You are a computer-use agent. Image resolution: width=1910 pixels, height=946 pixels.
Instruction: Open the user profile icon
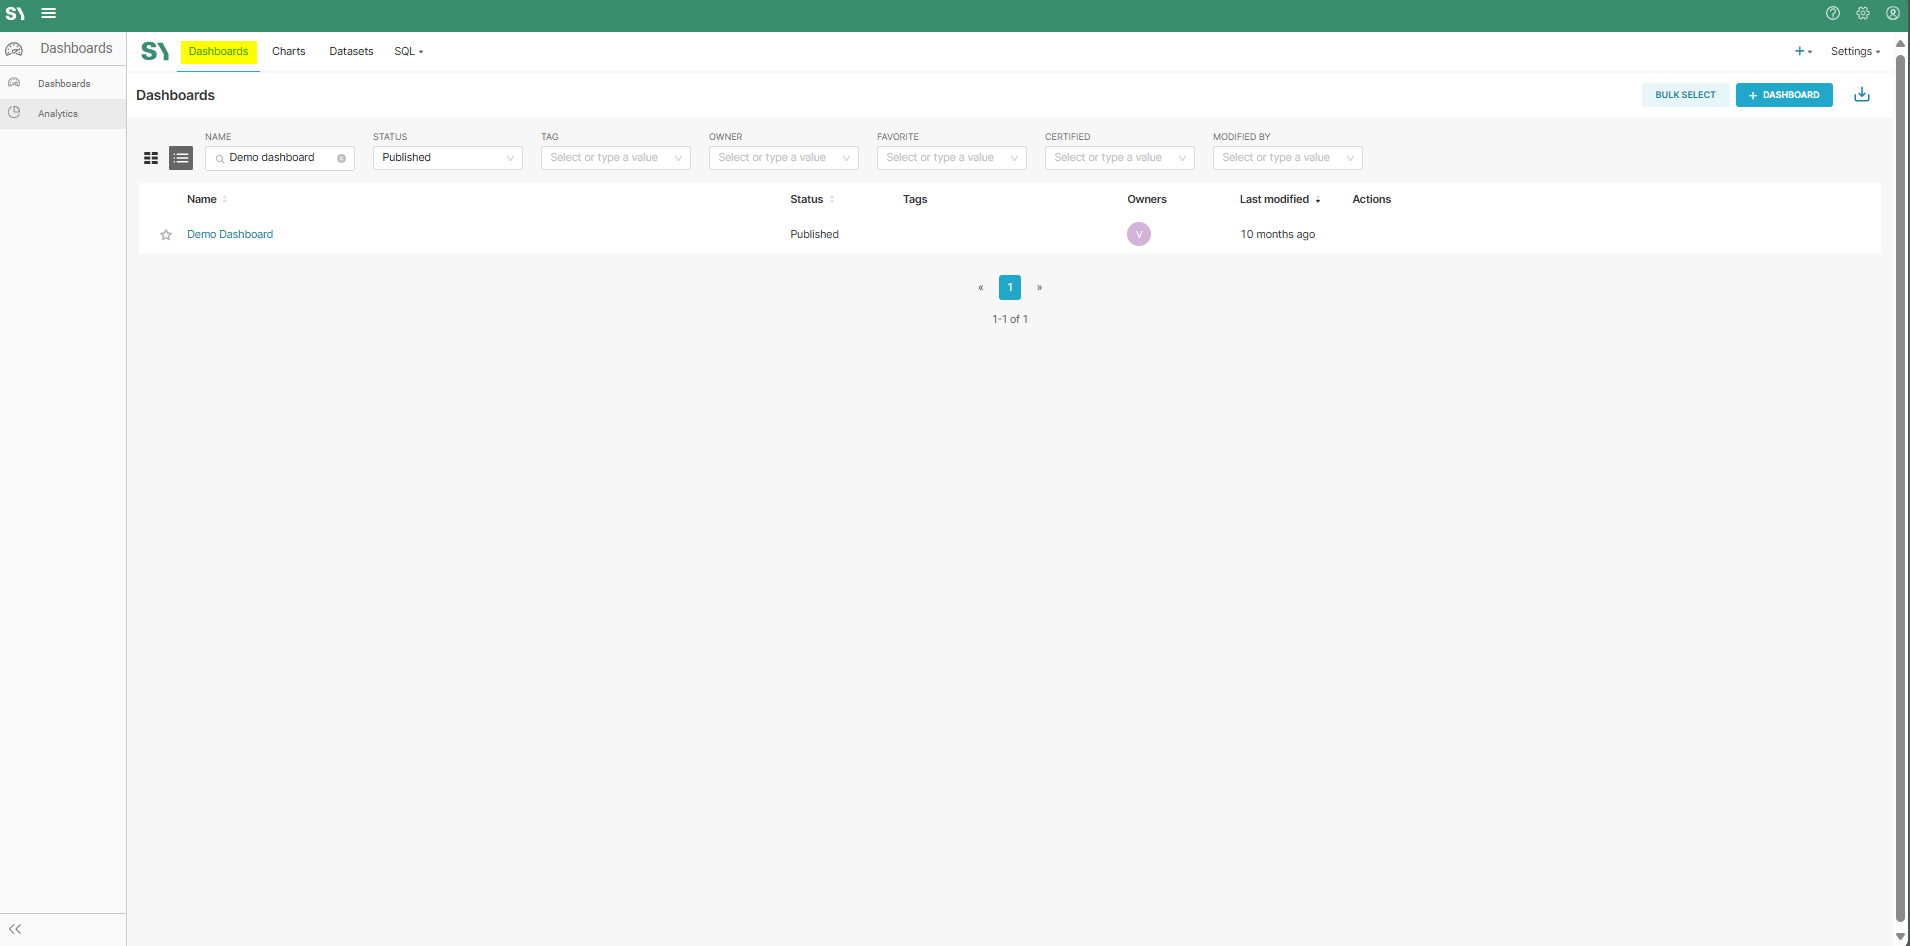1892,14
